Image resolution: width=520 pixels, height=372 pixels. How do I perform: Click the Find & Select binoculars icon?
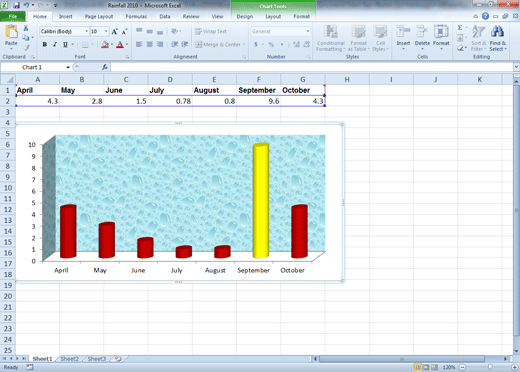(497, 32)
